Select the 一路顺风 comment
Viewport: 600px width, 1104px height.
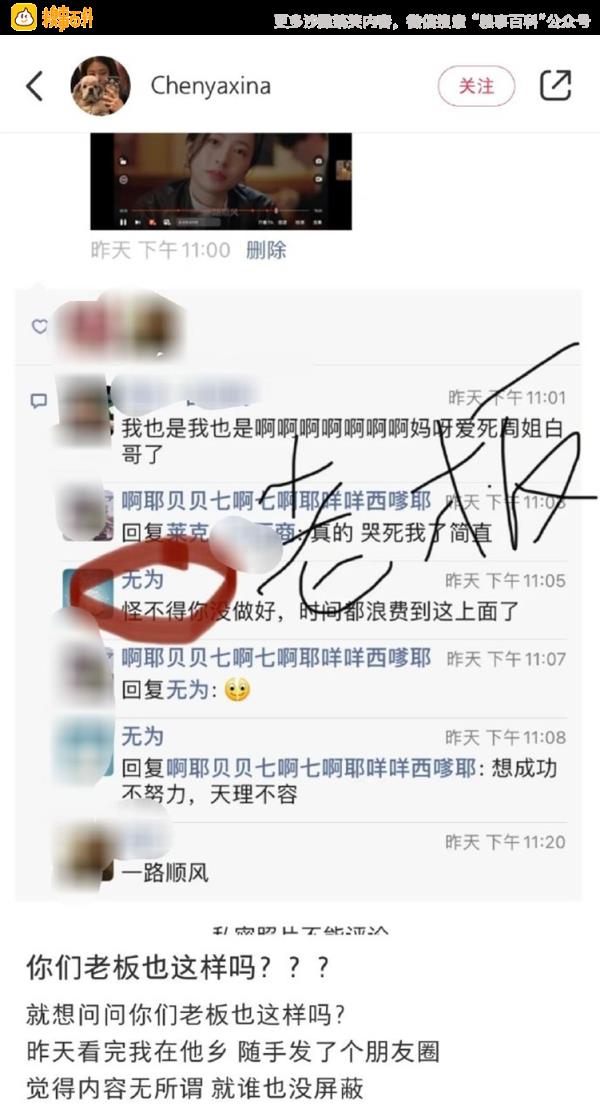click(x=165, y=874)
